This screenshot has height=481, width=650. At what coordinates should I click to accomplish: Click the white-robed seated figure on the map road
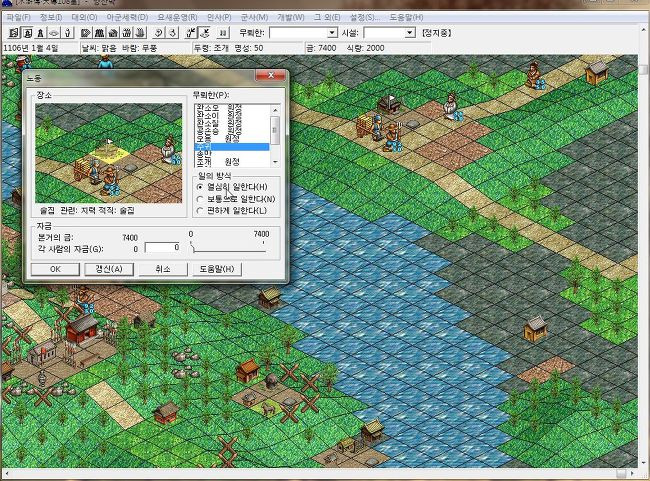click(x=451, y=107)
